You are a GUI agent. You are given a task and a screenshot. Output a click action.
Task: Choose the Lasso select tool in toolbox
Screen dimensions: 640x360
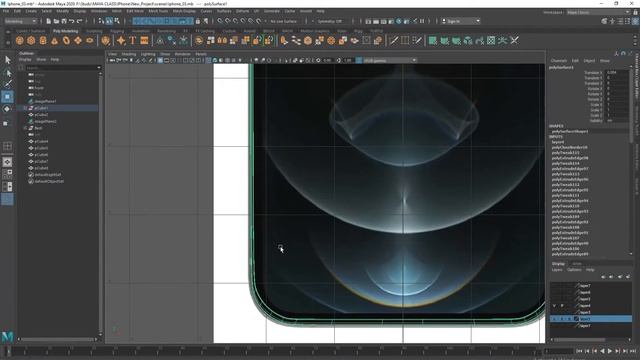[7, 73]
